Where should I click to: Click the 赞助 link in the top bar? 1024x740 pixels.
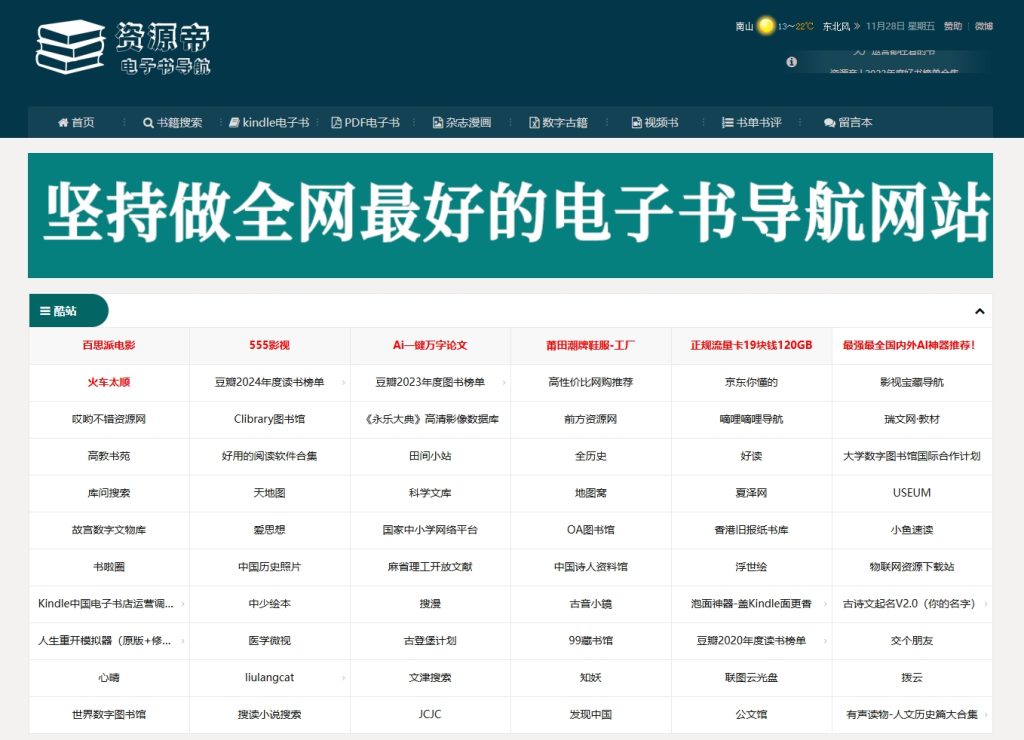[x=952, y=26]
